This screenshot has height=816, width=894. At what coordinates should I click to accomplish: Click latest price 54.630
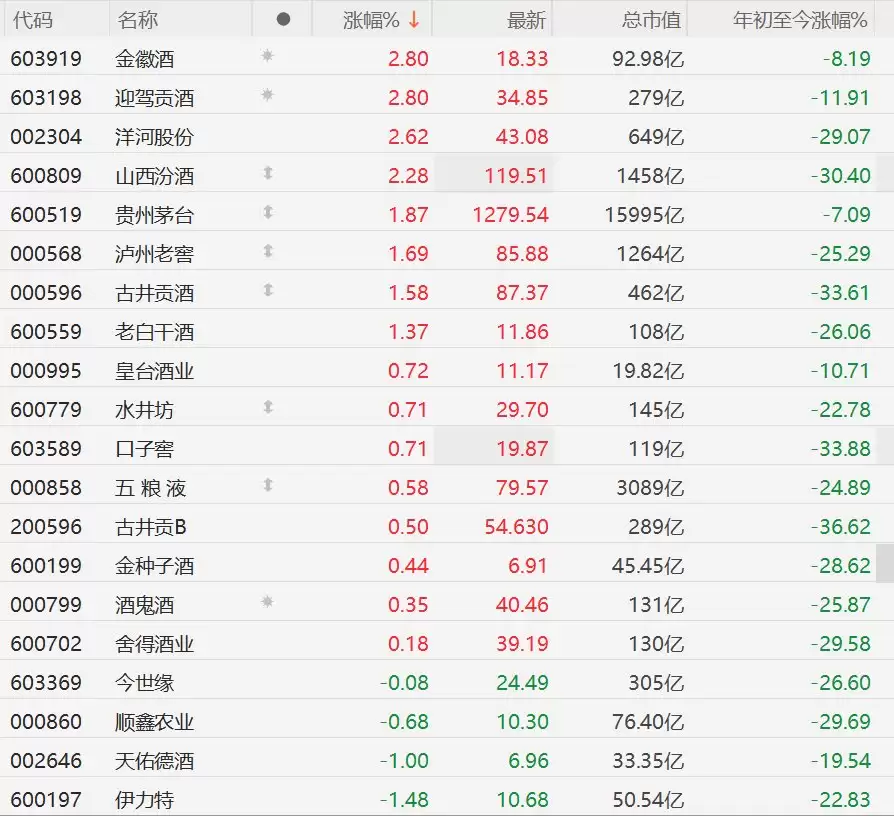pos(517,527)
